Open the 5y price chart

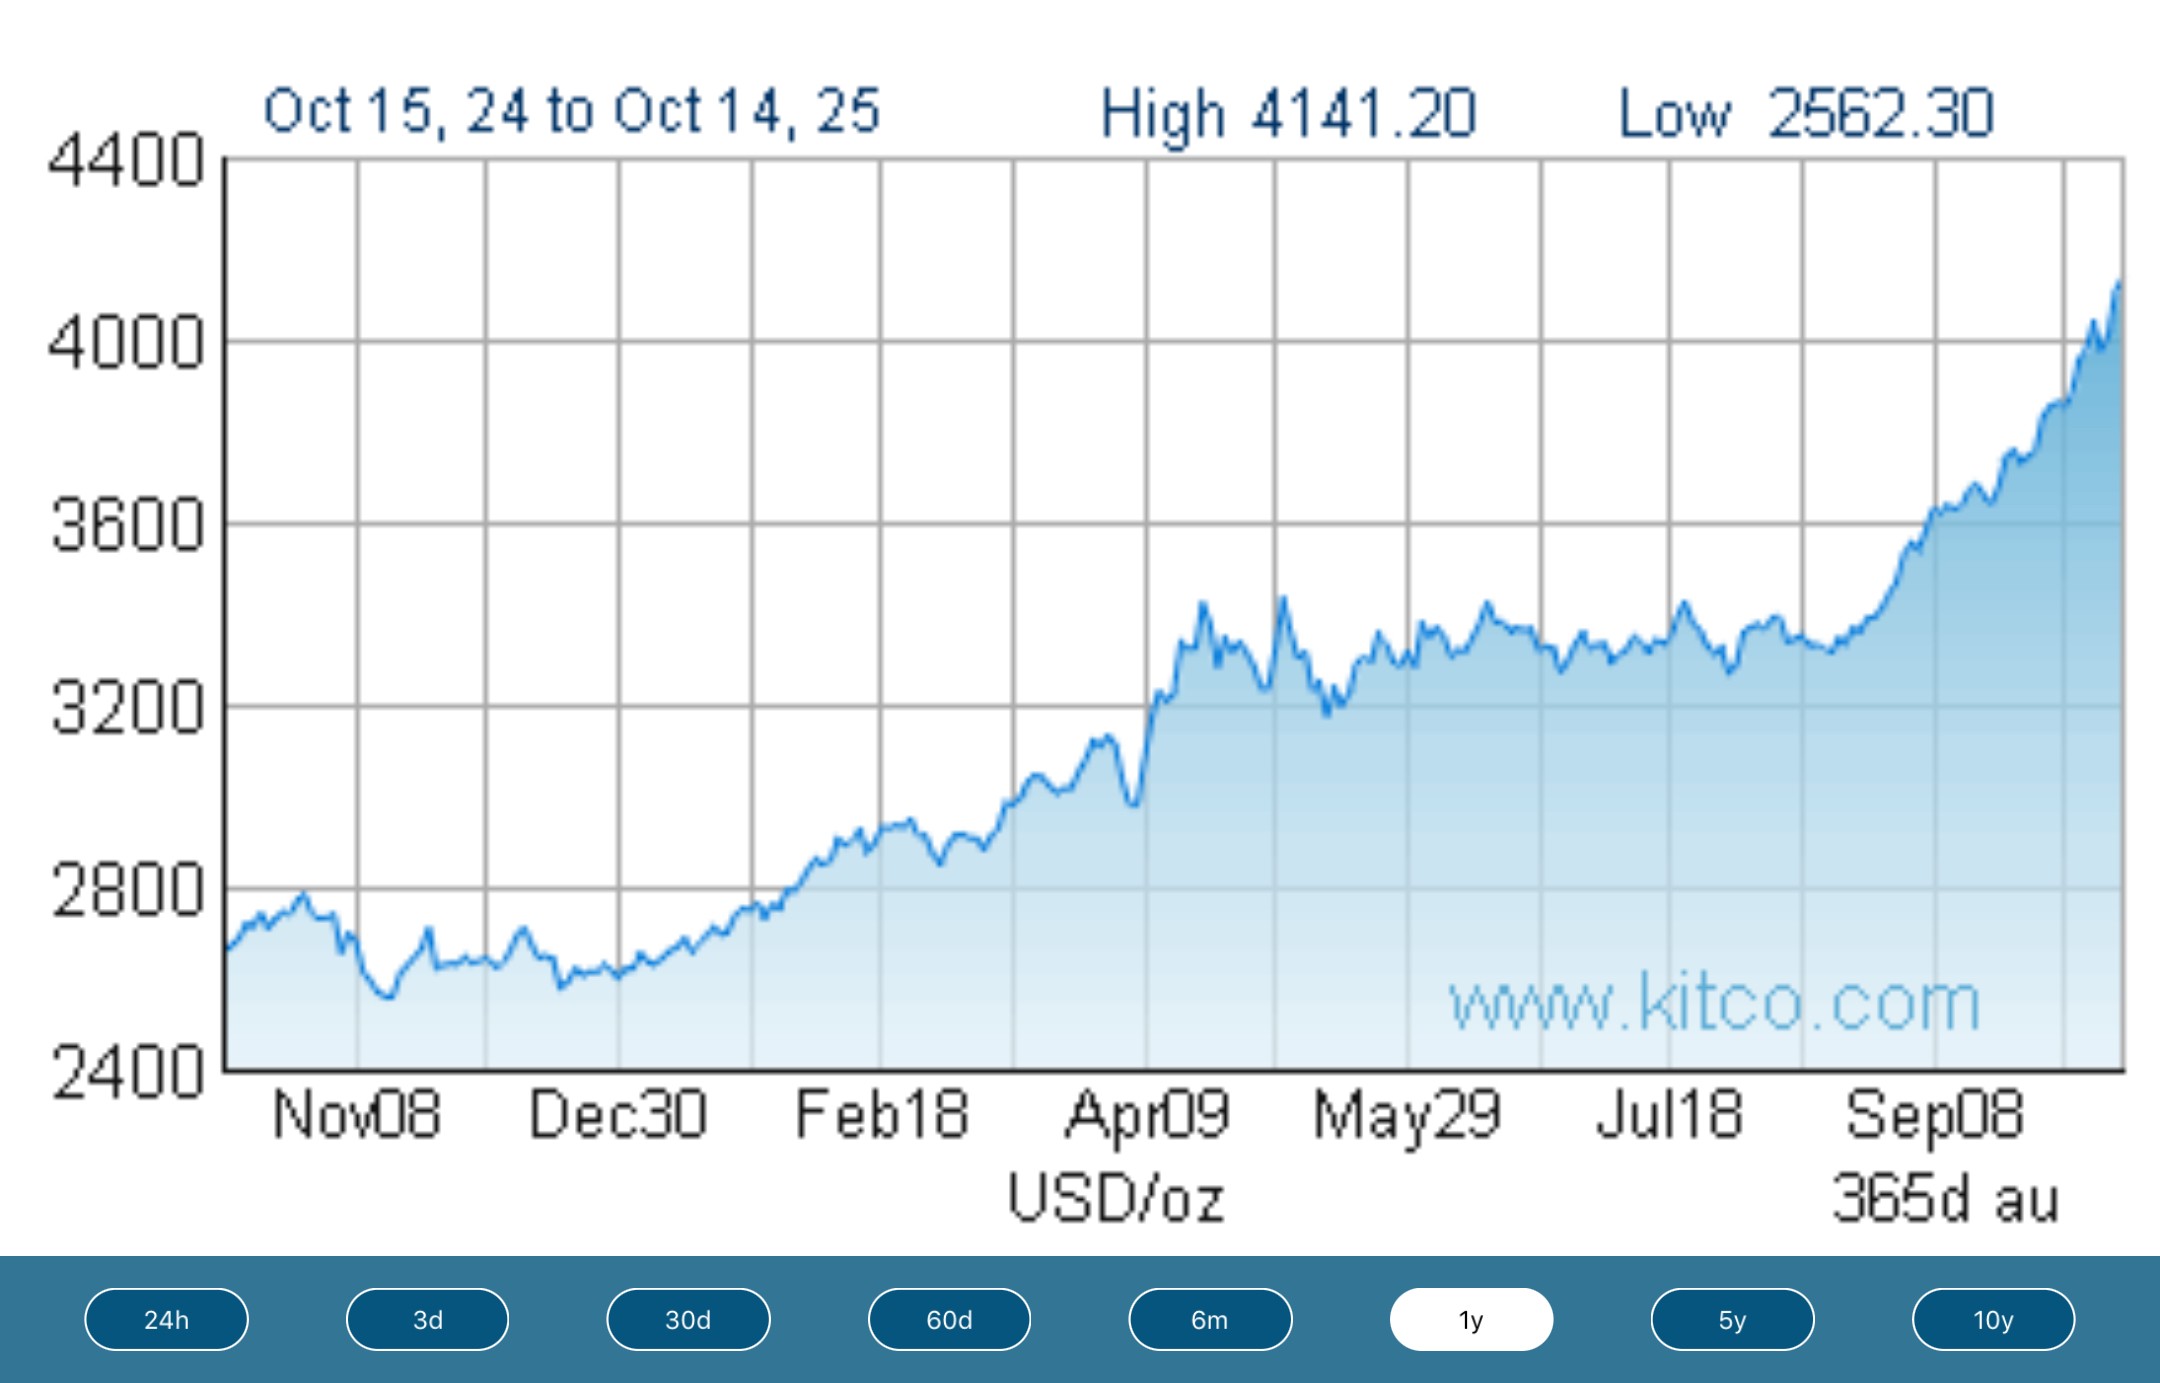[1732, 1319]
